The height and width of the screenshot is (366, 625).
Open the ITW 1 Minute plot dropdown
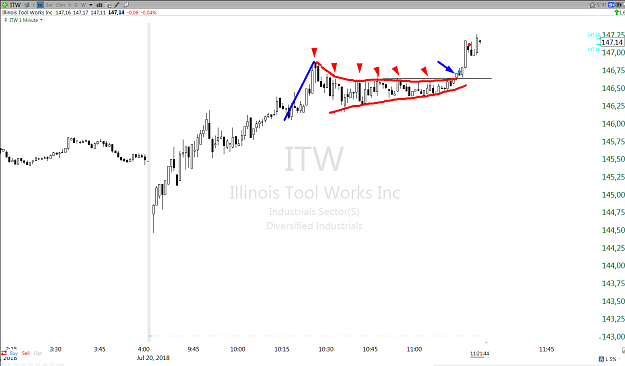click(41, 20)
